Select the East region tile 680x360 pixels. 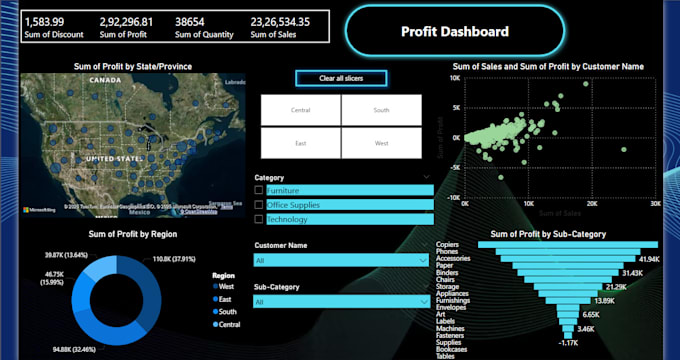pos(301,143)
